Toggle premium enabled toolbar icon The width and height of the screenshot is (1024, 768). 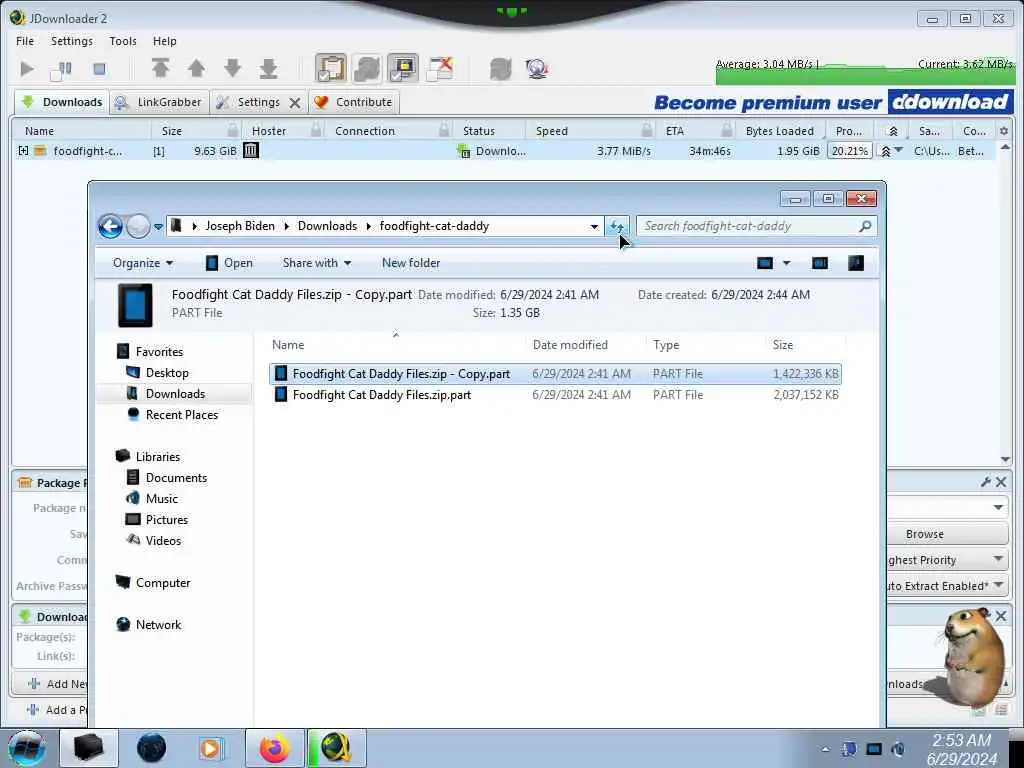click(x=403, y=68)
